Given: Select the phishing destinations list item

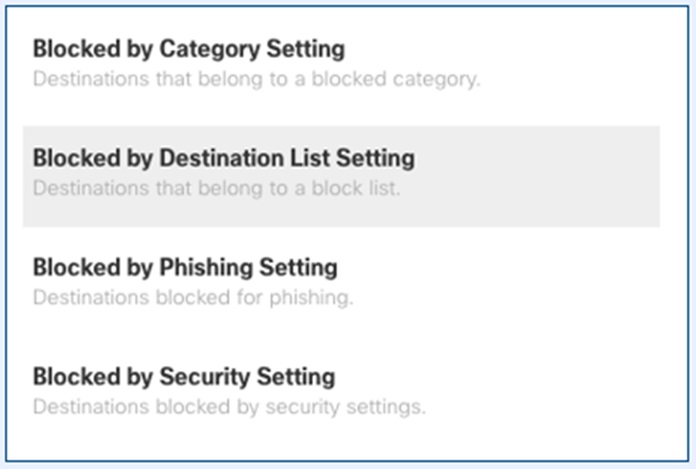Looking at the screenshot, I should point(185,282).
